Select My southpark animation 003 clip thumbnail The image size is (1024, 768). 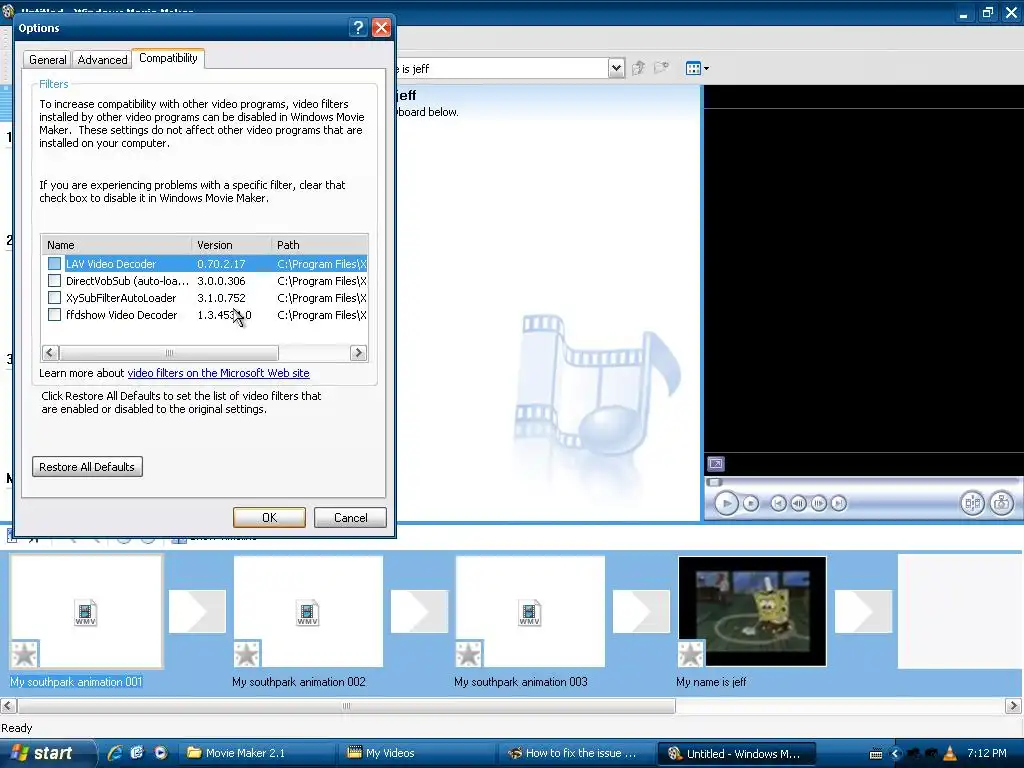[530, 611]
